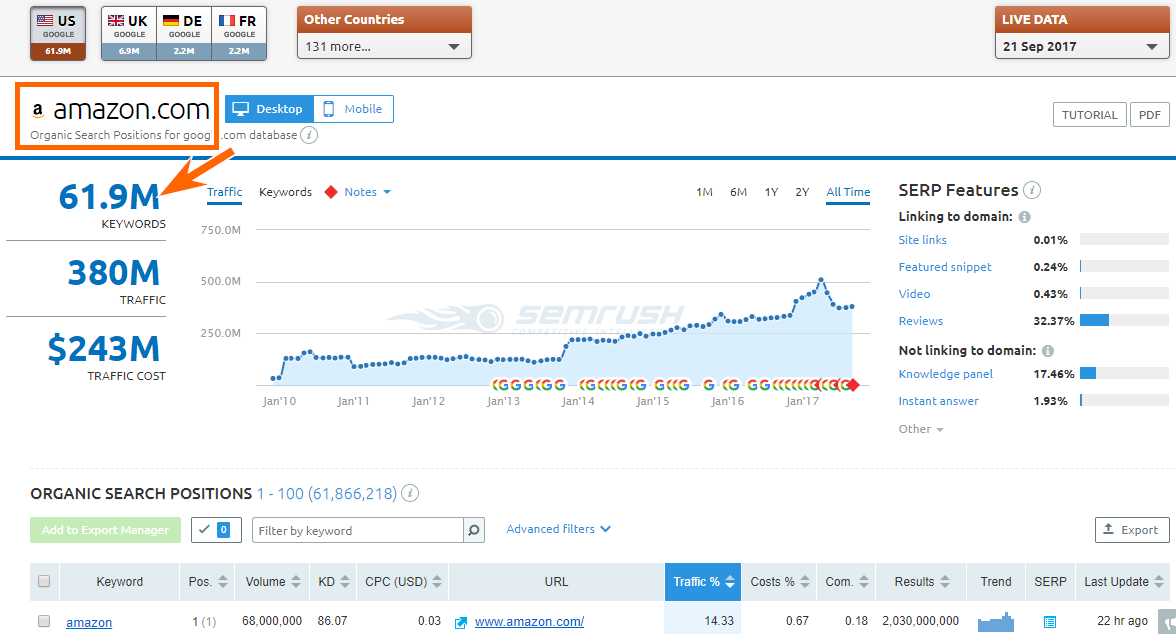Set chart range to 1M
1176x634 pixels.
click(x=704, y=192)
